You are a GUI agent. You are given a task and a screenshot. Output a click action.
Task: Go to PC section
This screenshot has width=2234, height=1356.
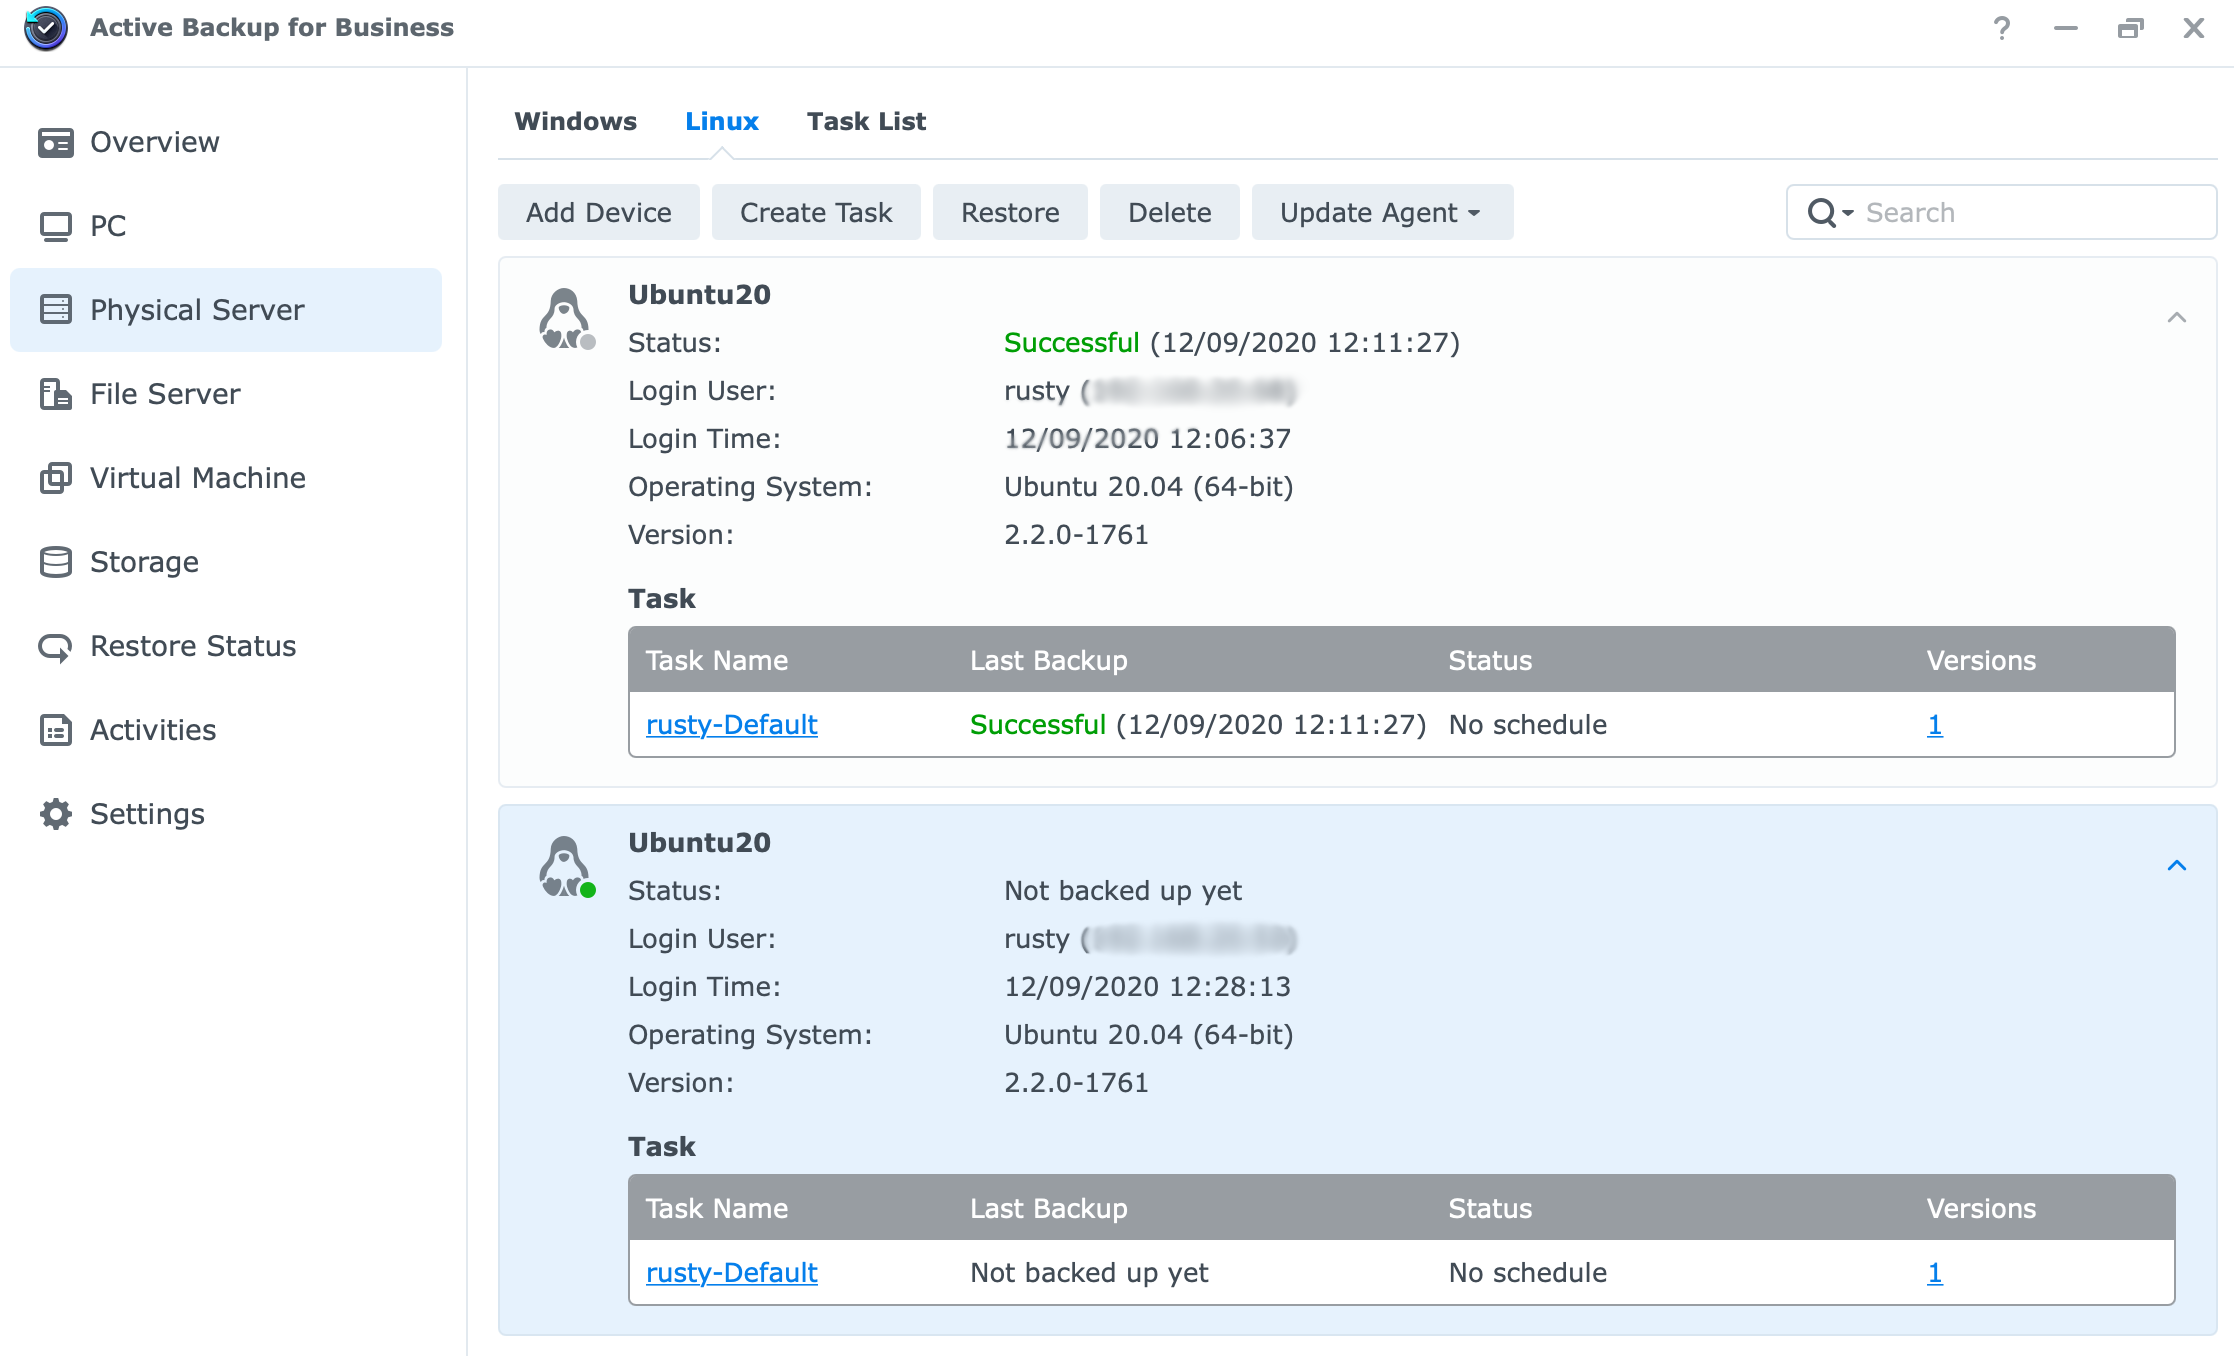pos(226,226)
